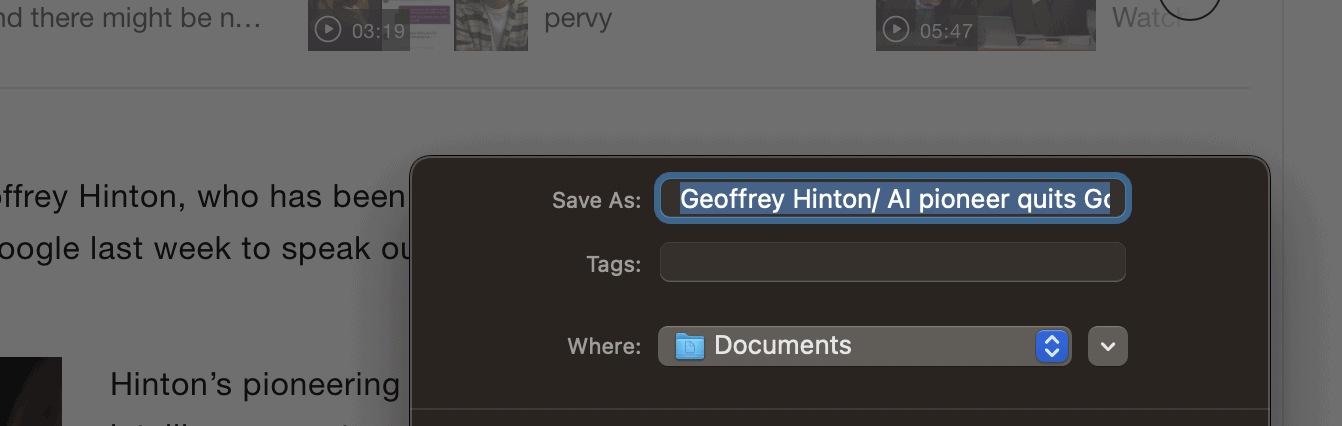Click the Documents folder icon in Where
This screenshot has width=1342, height=426.
[x=690, y=346]
